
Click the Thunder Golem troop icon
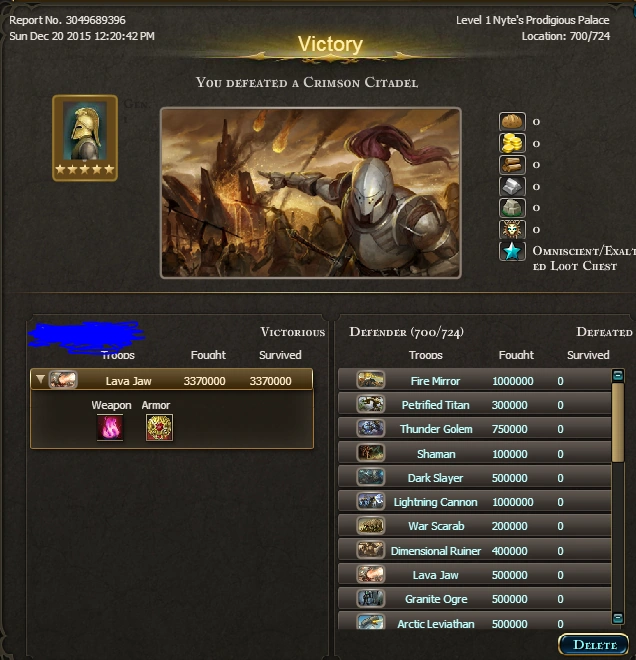click(x=370, y=428)
